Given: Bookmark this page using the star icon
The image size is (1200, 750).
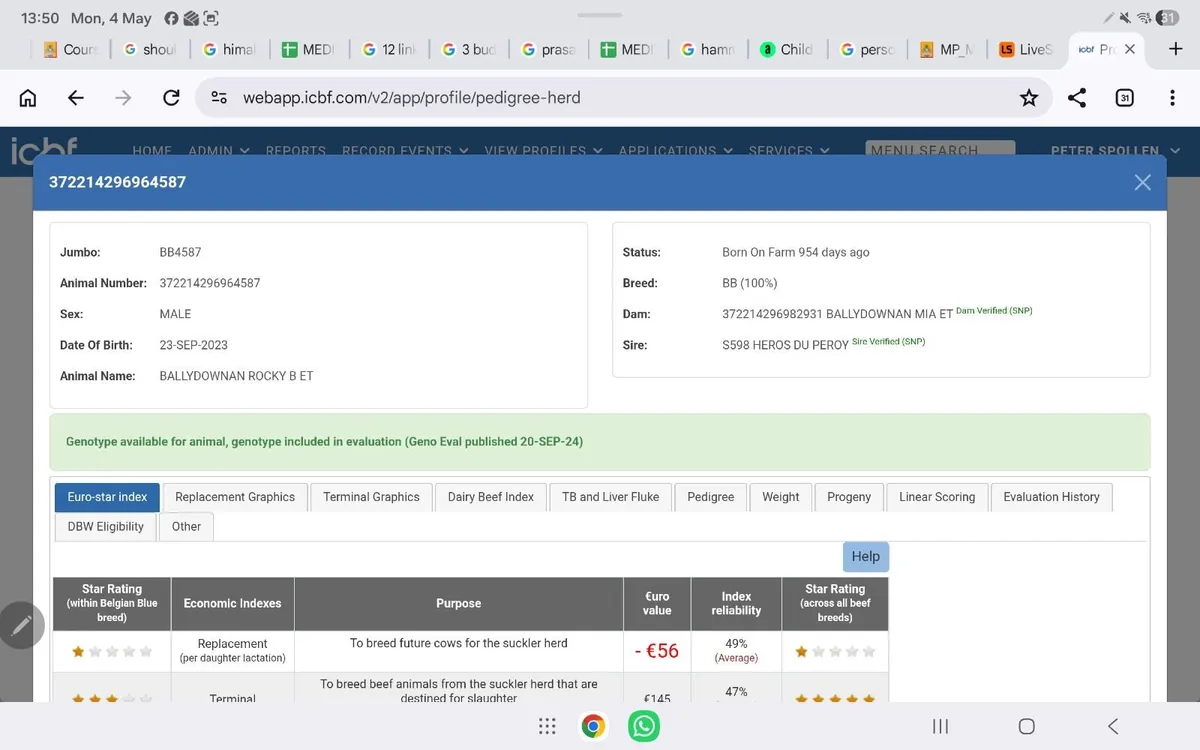Looking at the screenshot, I should (x=1028, y=97).
